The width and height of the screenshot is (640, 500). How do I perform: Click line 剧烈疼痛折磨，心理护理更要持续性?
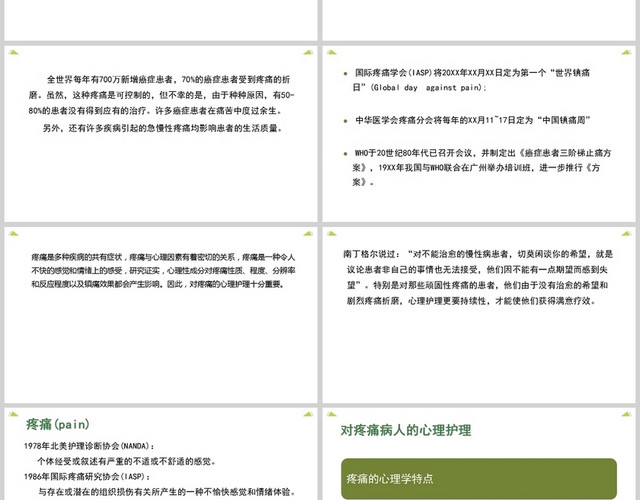pos(471,301)
